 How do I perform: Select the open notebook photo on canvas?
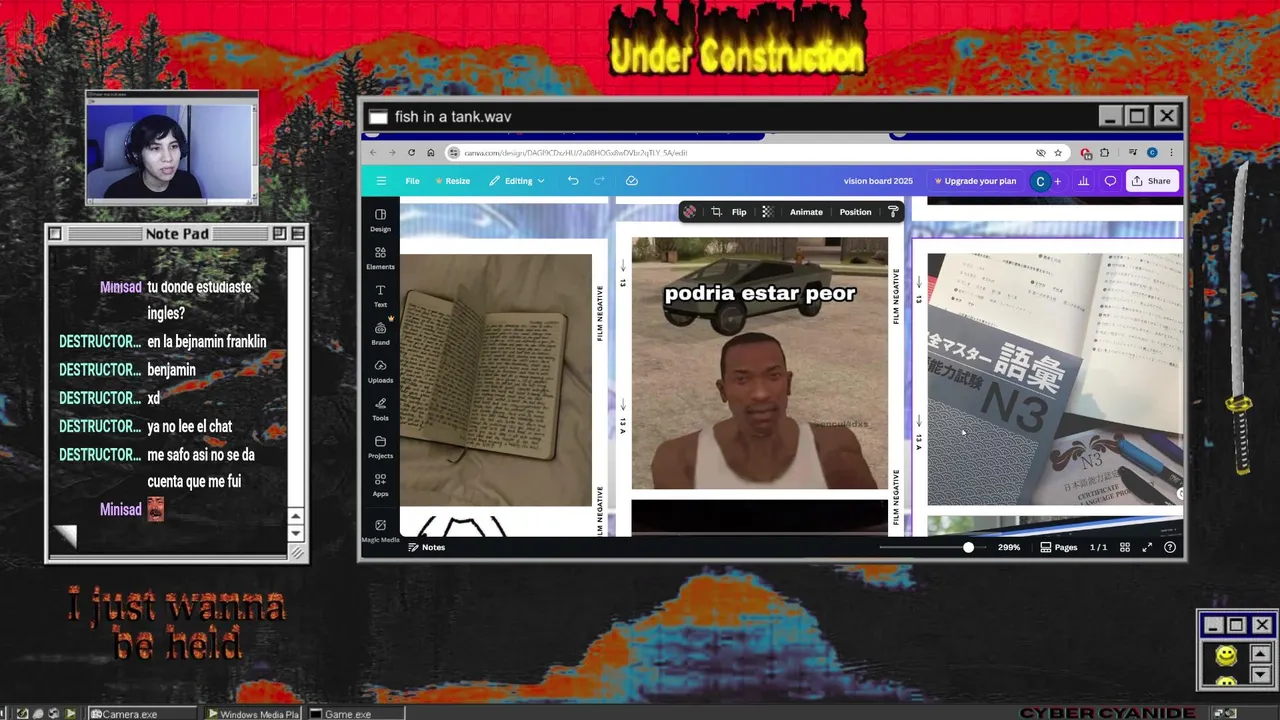pyautogui.click(x=496, y=380)
